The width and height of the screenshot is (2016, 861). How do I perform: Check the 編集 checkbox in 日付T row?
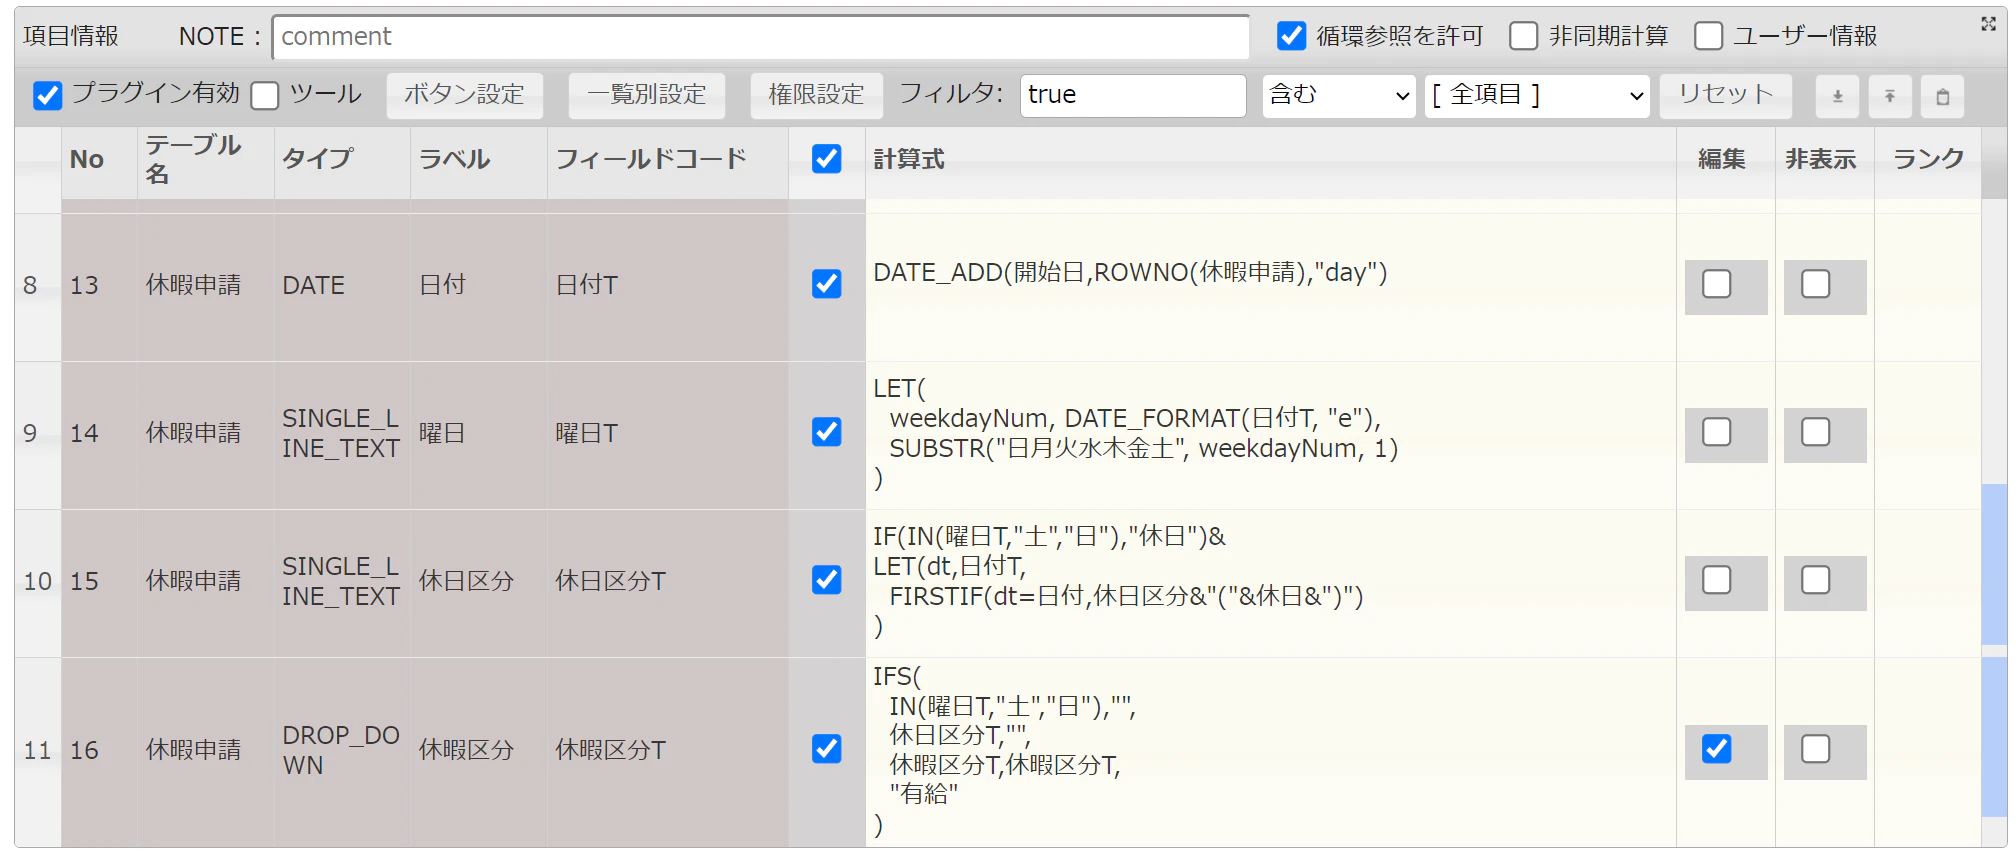(x=1717, y=284)
